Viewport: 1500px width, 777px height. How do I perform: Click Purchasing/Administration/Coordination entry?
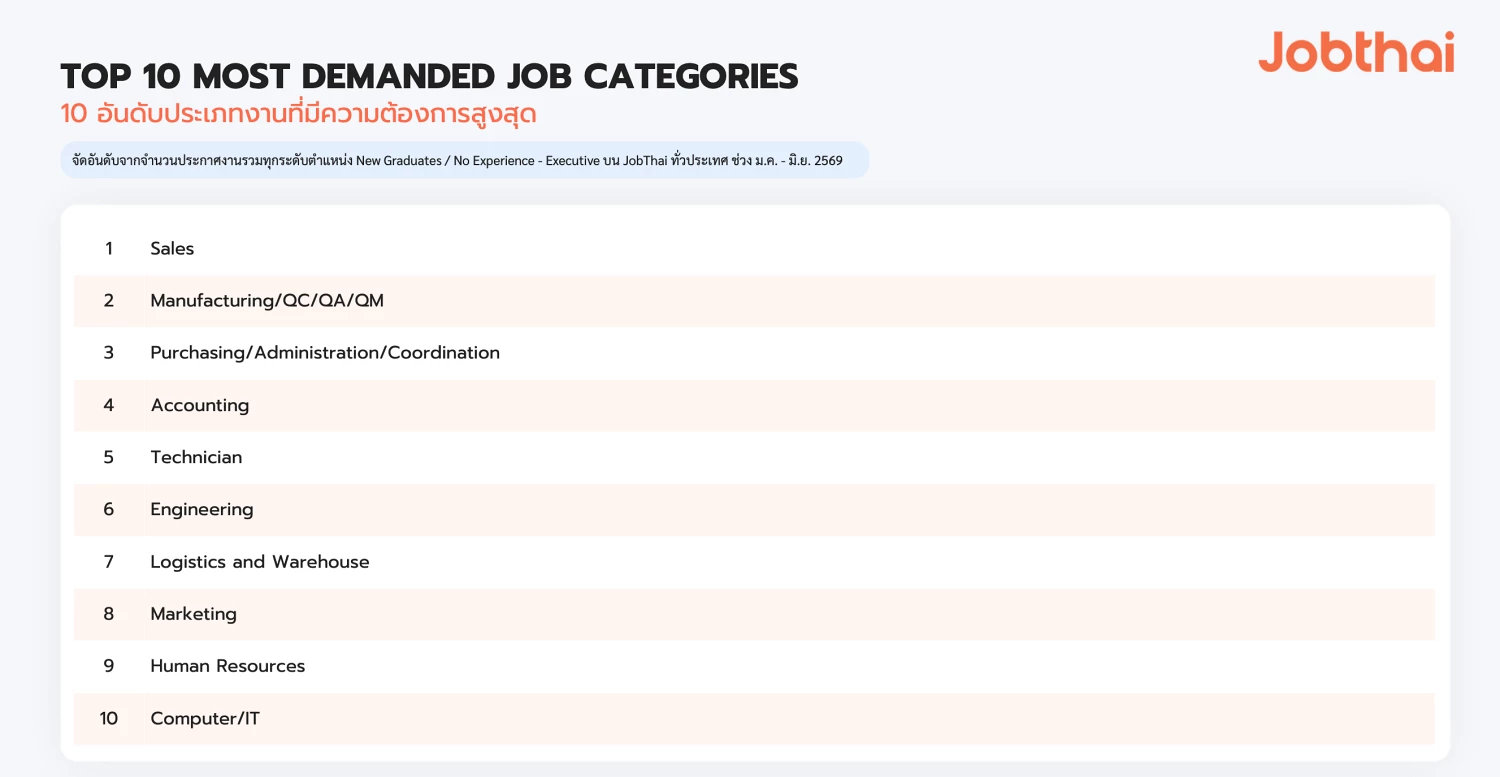coord(325,353)
